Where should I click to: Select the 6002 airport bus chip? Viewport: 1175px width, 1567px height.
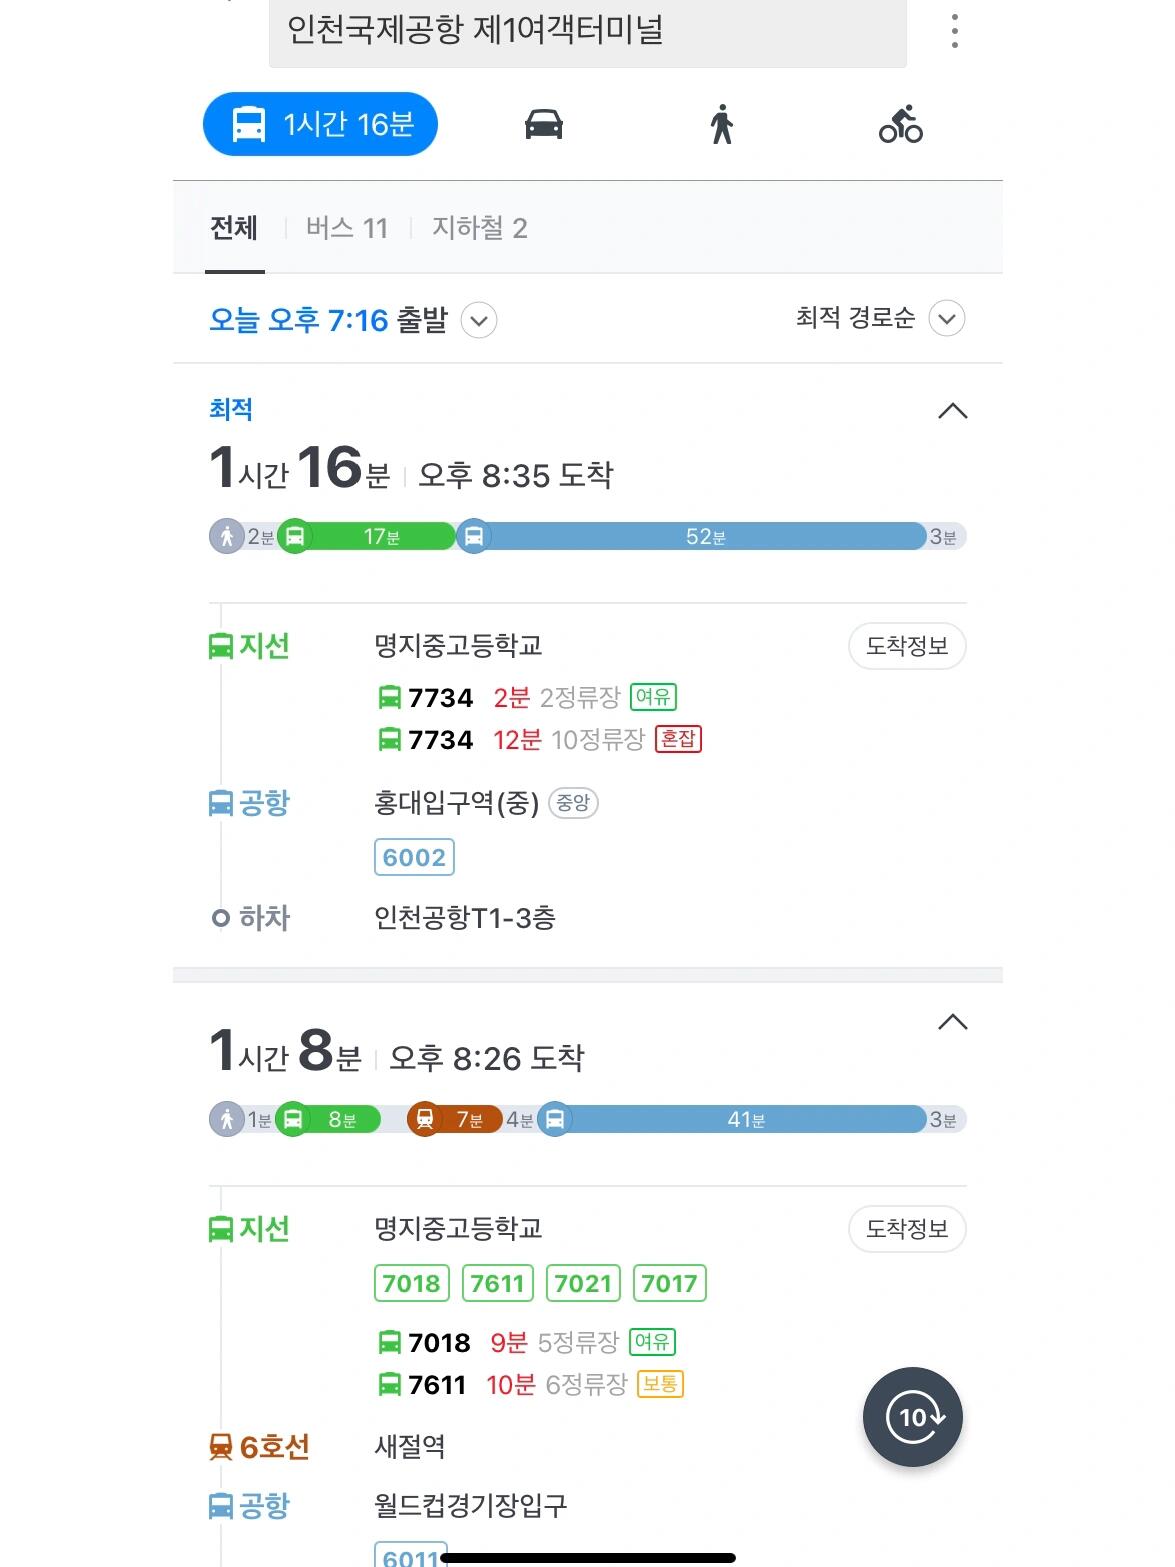pos(414,857)
